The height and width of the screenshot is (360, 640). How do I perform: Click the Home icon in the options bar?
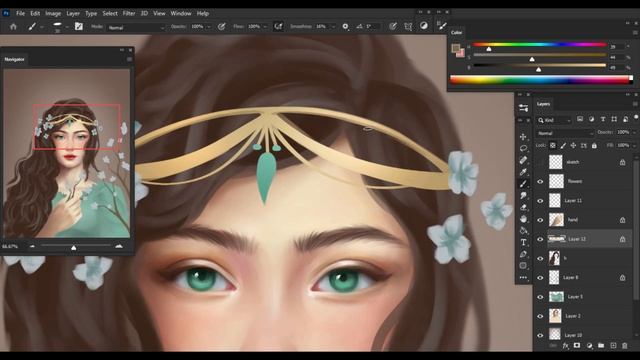pos(13,27)
